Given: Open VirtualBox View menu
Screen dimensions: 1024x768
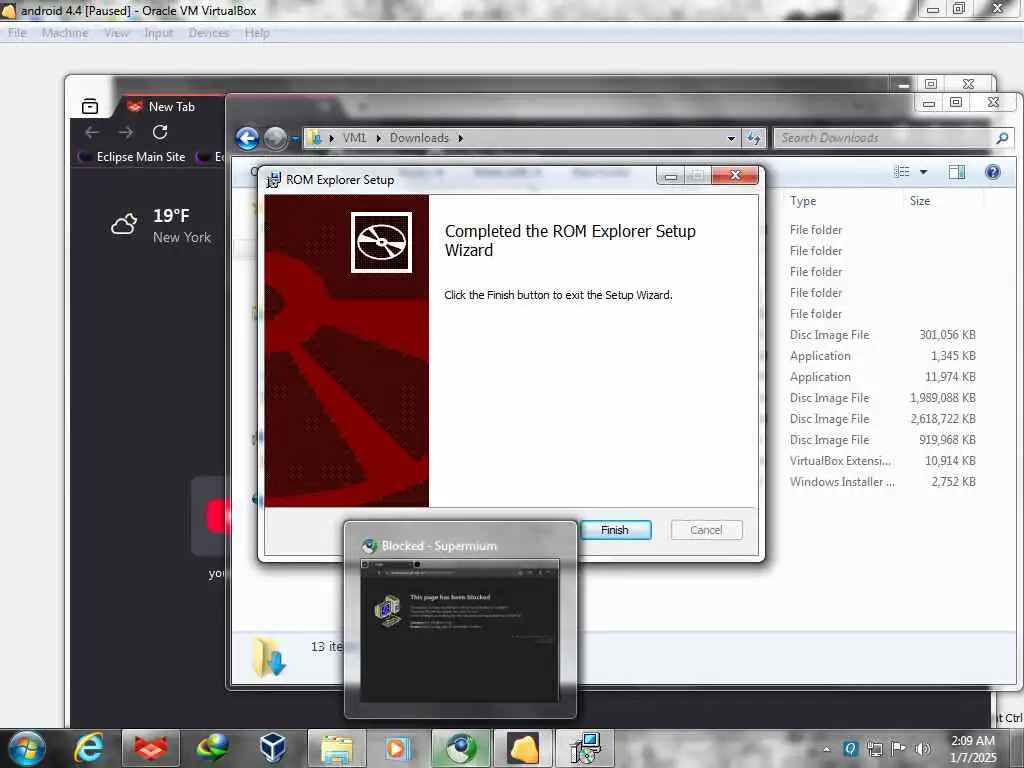Looking at the screenshot, I should pyautogui.click(x=116, y=33).
